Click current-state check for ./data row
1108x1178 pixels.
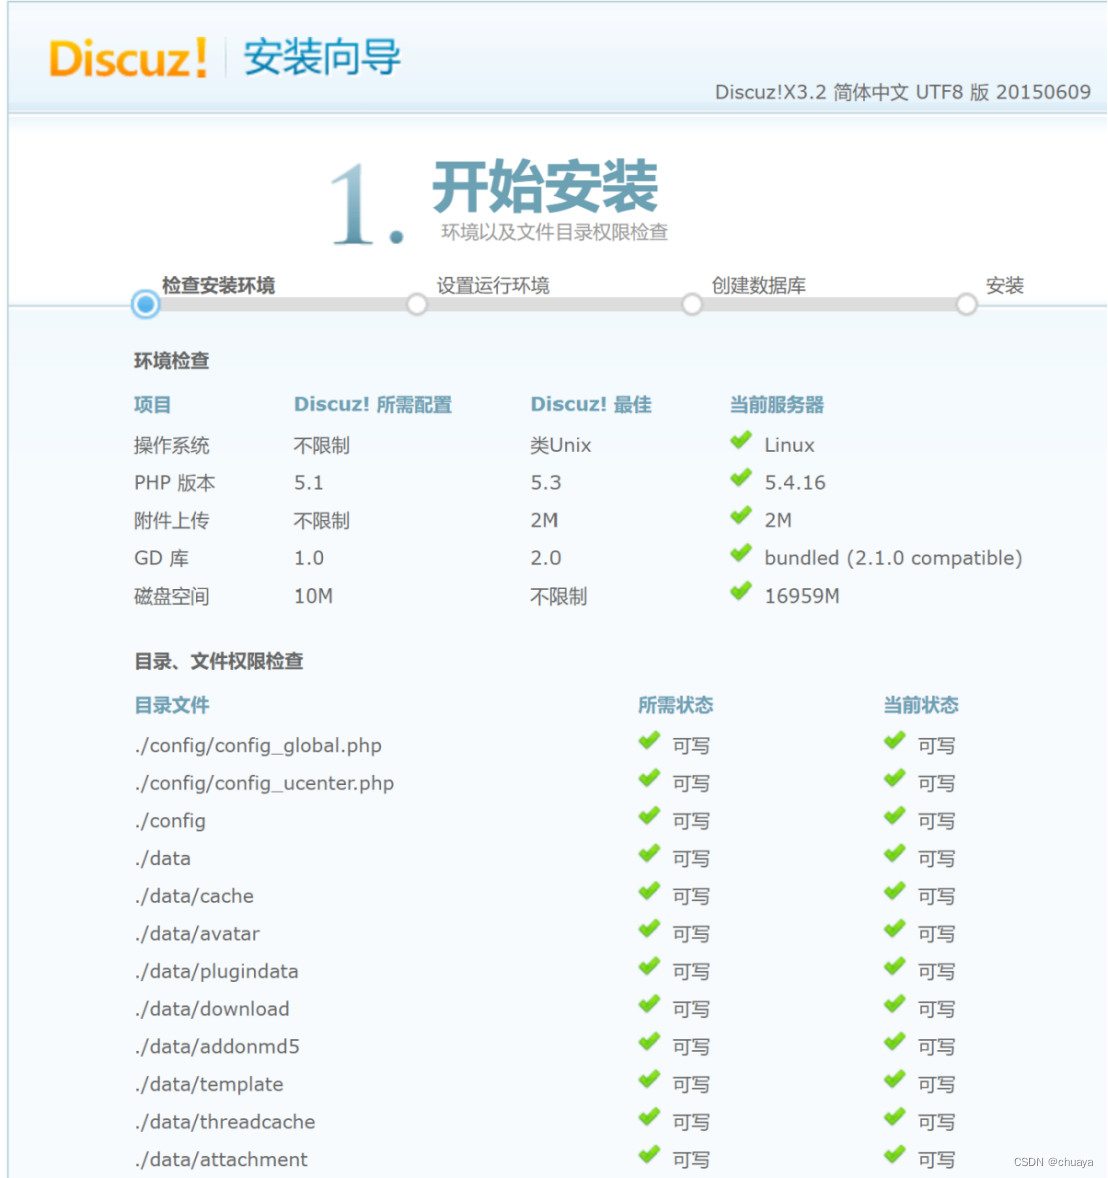coord(895,854)
